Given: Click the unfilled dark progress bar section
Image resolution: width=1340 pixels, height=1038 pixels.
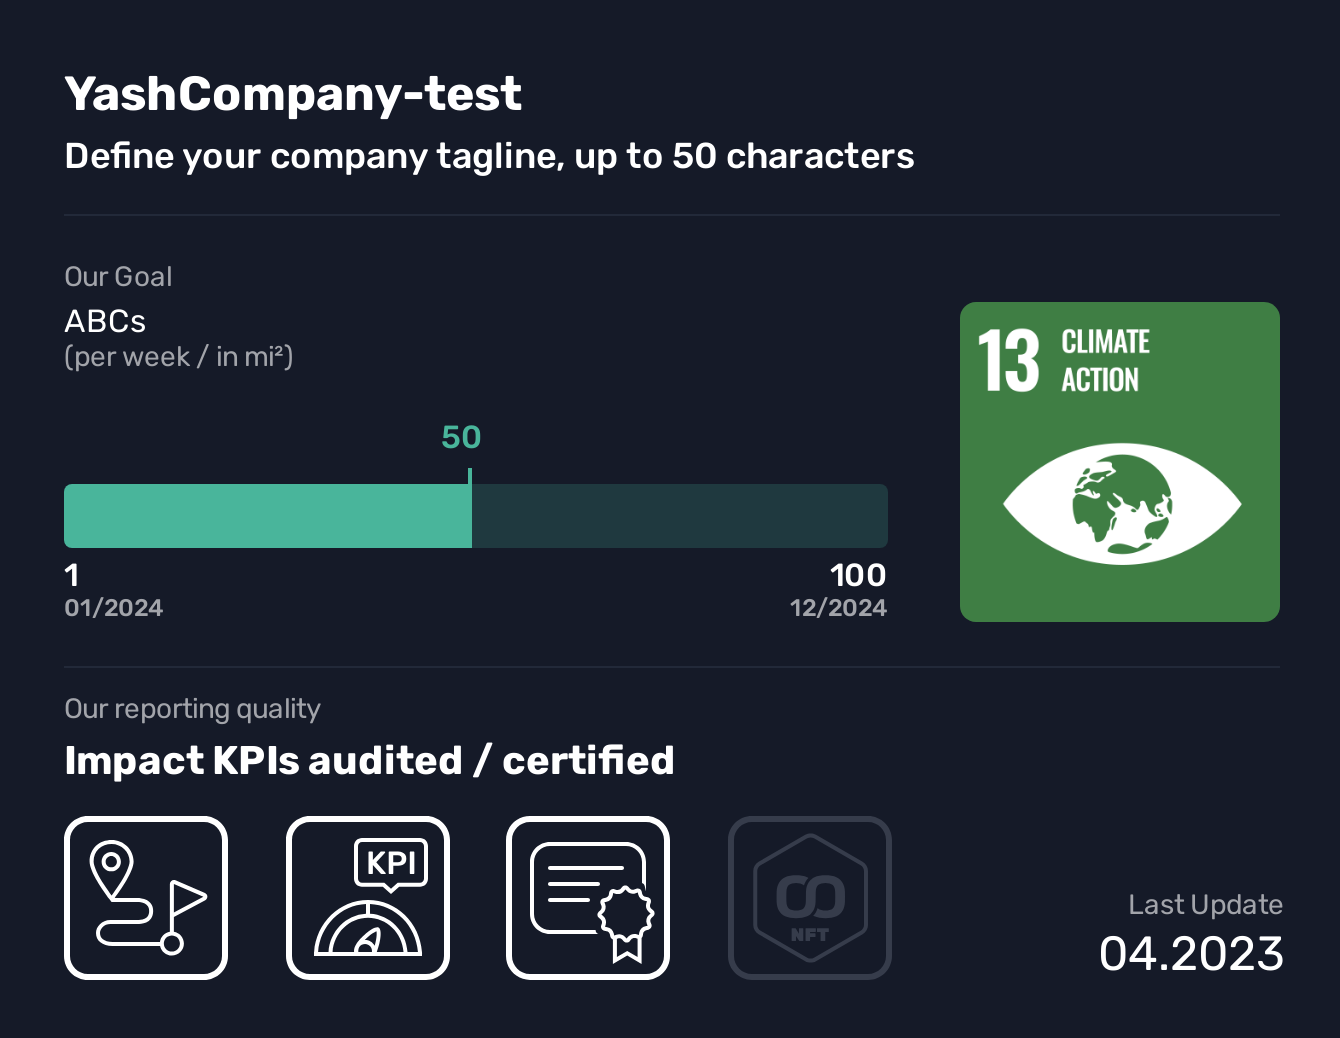Looking at the screenshot, I should click(x=679, y=516).
